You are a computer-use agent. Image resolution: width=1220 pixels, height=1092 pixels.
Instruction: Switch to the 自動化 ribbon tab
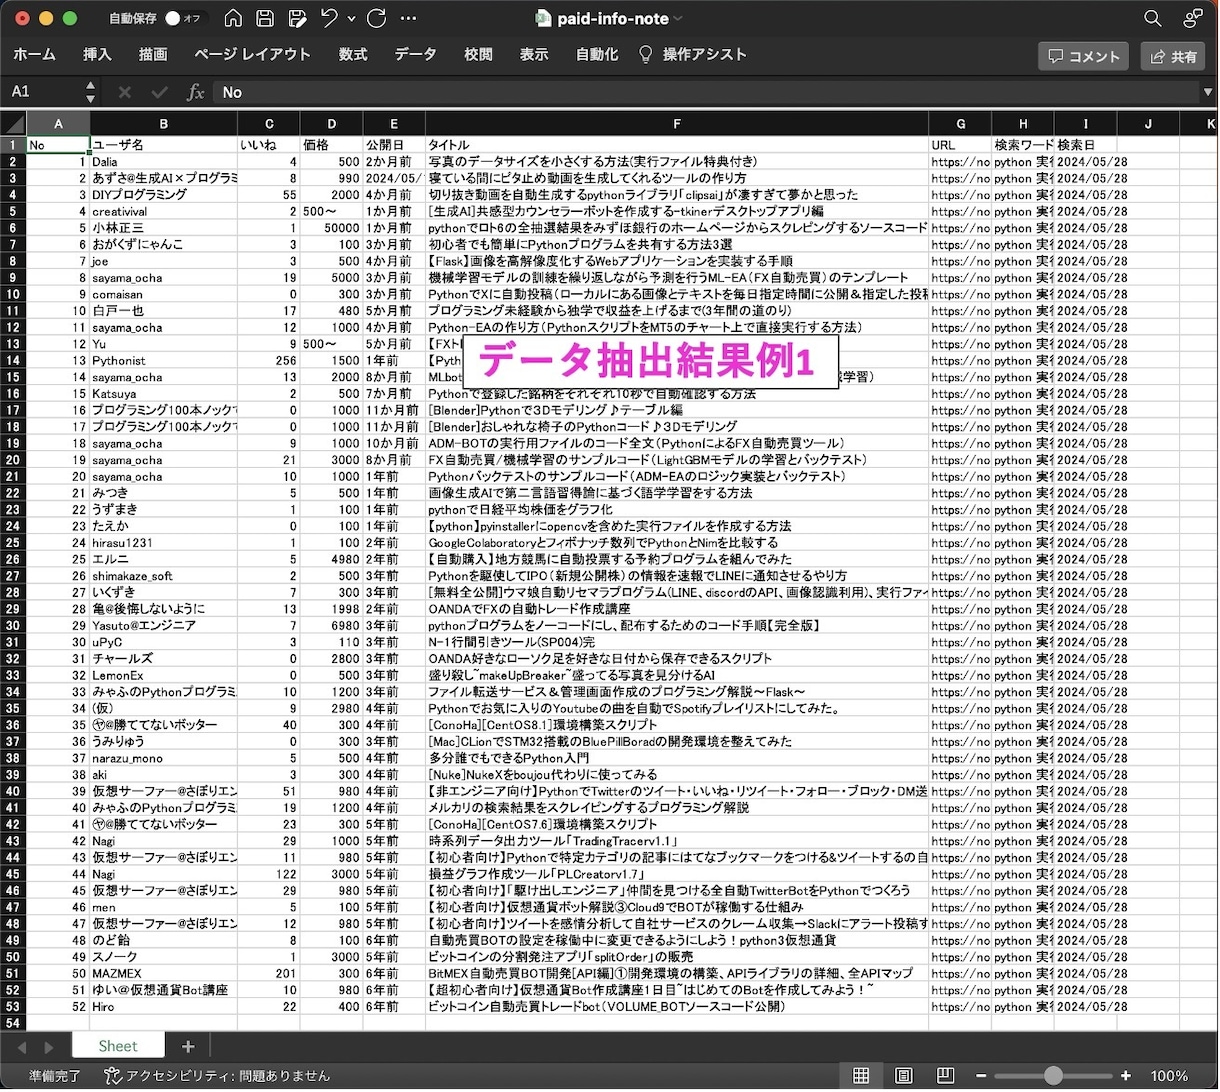click(597, 54)
